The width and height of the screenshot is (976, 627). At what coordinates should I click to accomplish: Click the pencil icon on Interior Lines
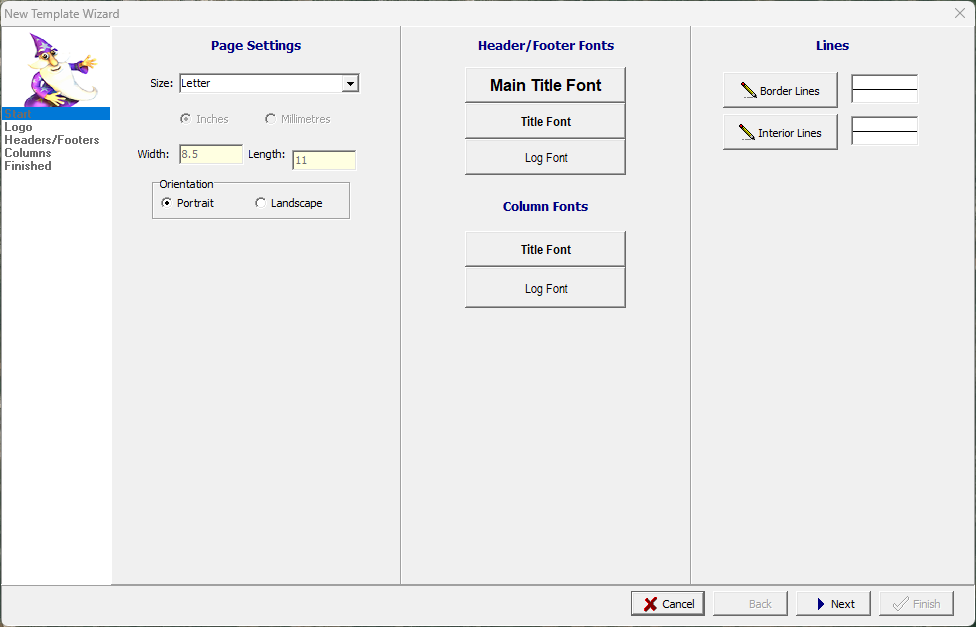[x=746, y=133]
